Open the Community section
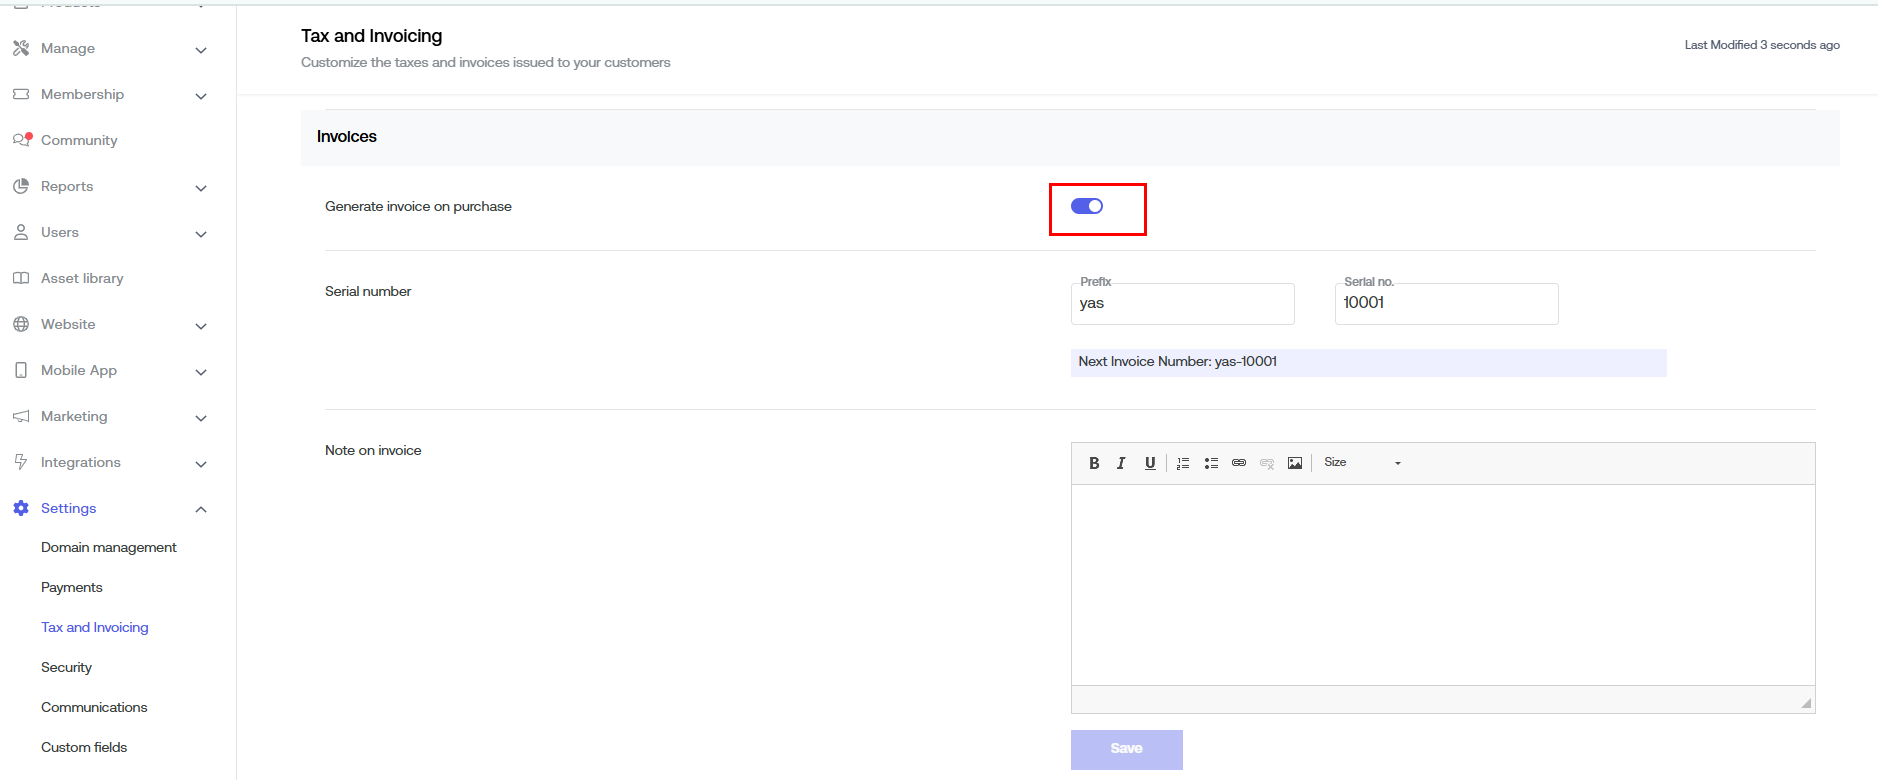The width and height of the screenshot is (1878, 780). 79,140
